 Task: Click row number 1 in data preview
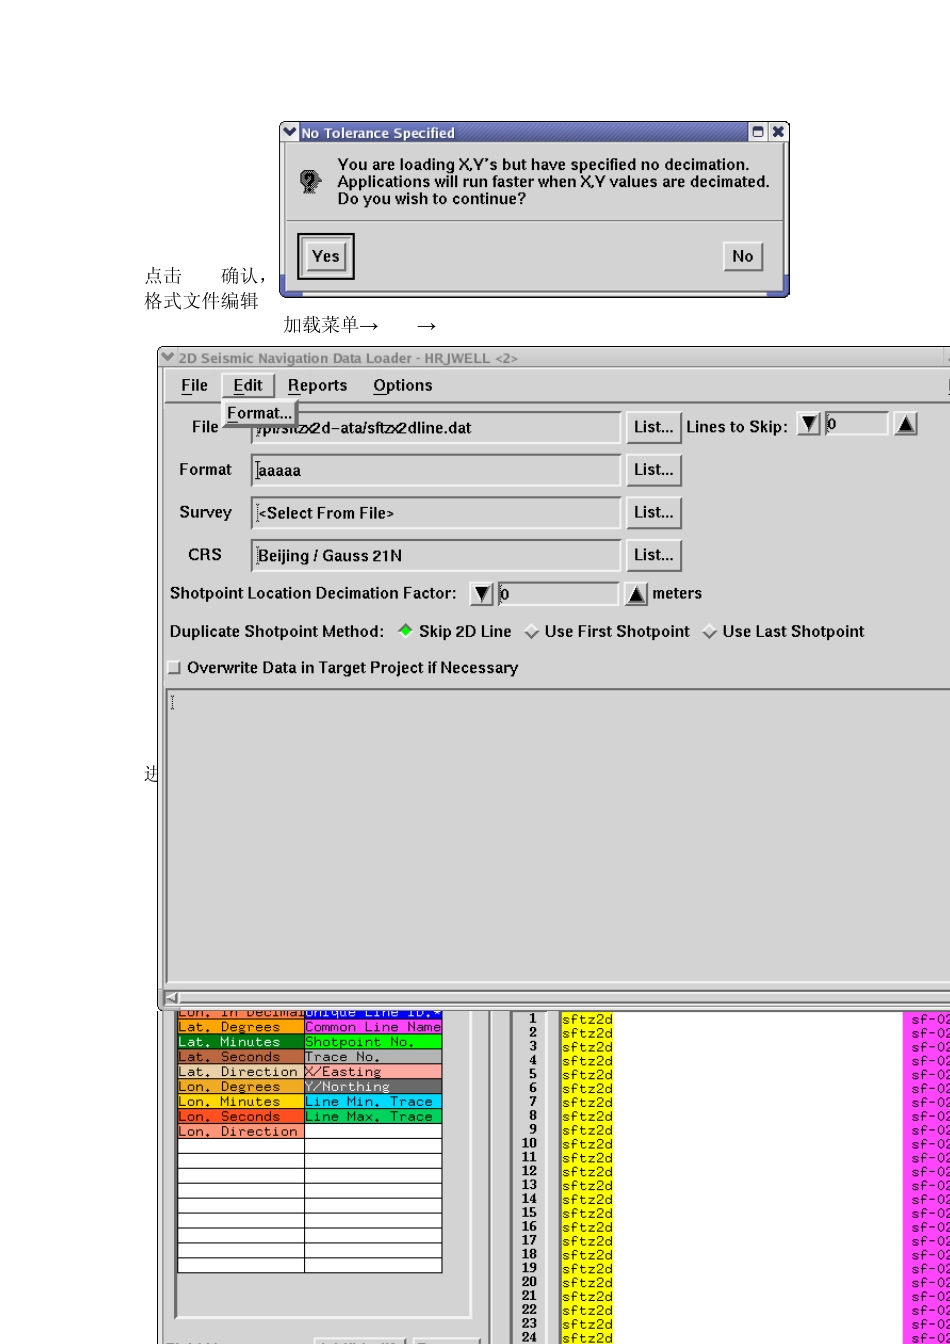[532, 1018]
